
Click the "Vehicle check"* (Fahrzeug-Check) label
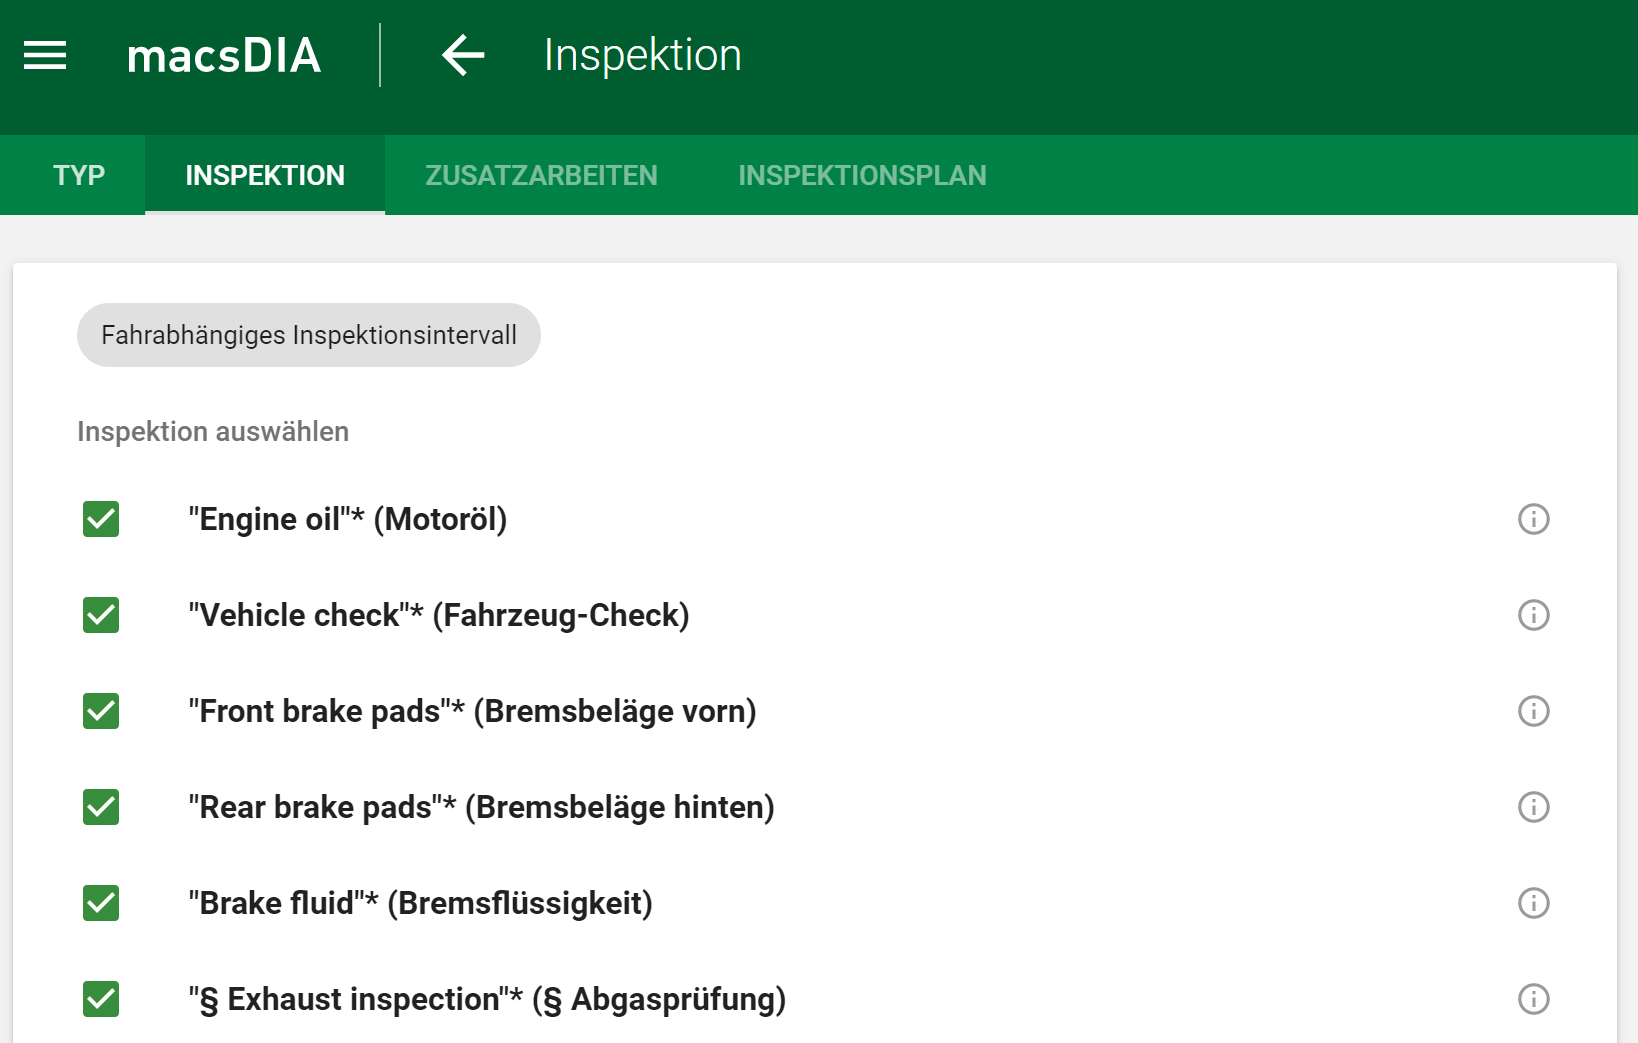(439, 615)
